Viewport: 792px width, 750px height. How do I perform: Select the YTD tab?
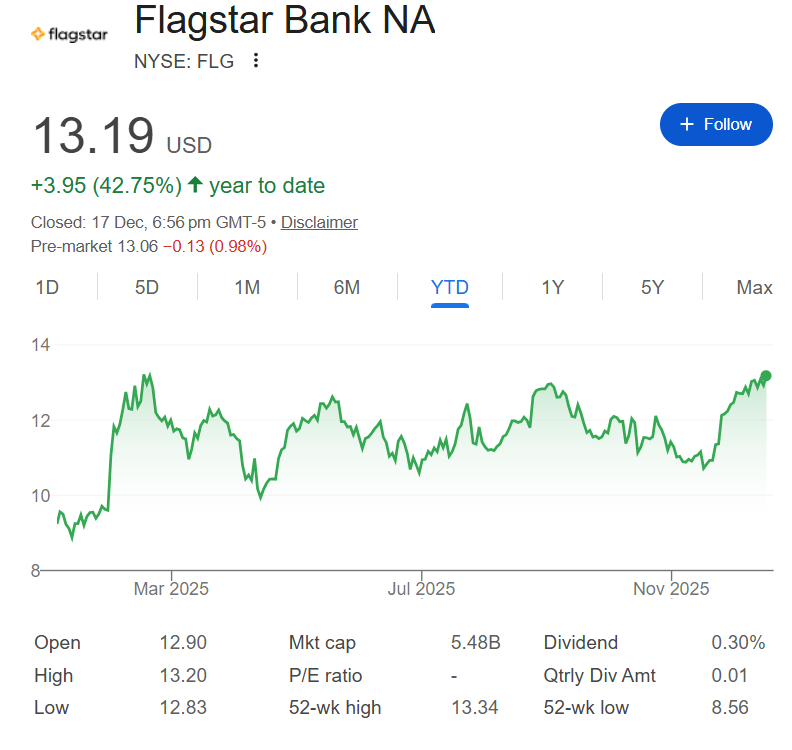[450, 288]
